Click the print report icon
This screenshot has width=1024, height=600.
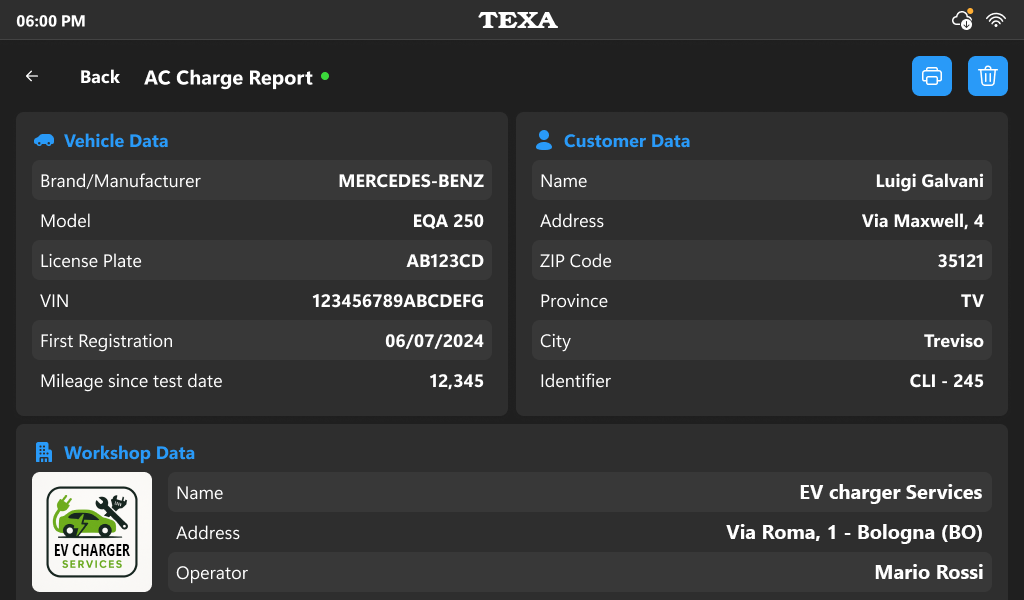[931, 76]
